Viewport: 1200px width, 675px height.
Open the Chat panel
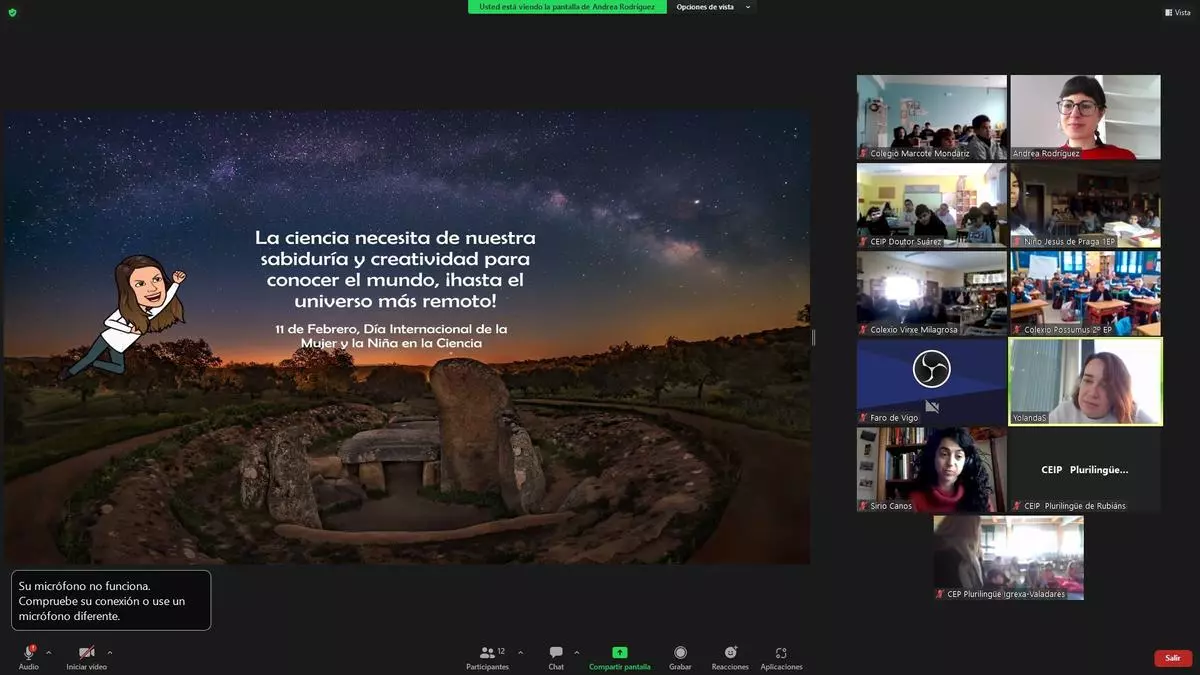pyautogui.click(x=556, y=657)
